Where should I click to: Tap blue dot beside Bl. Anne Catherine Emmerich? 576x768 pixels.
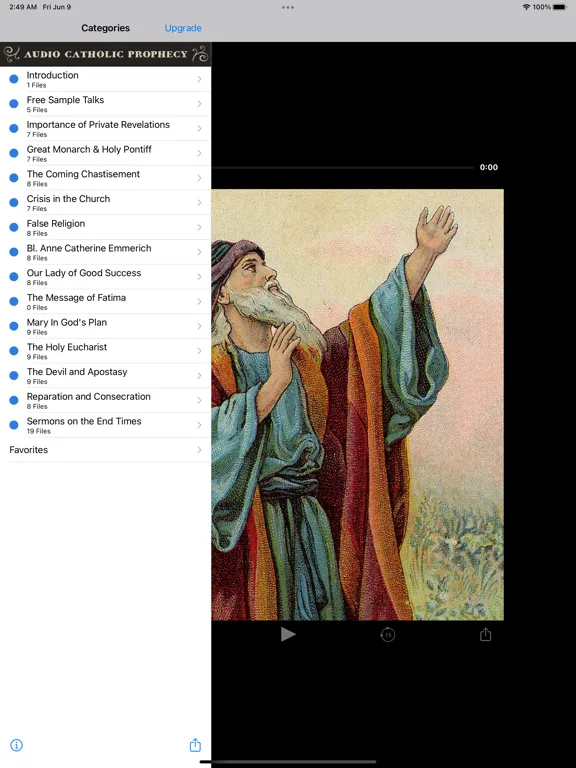tap(14, 252)
